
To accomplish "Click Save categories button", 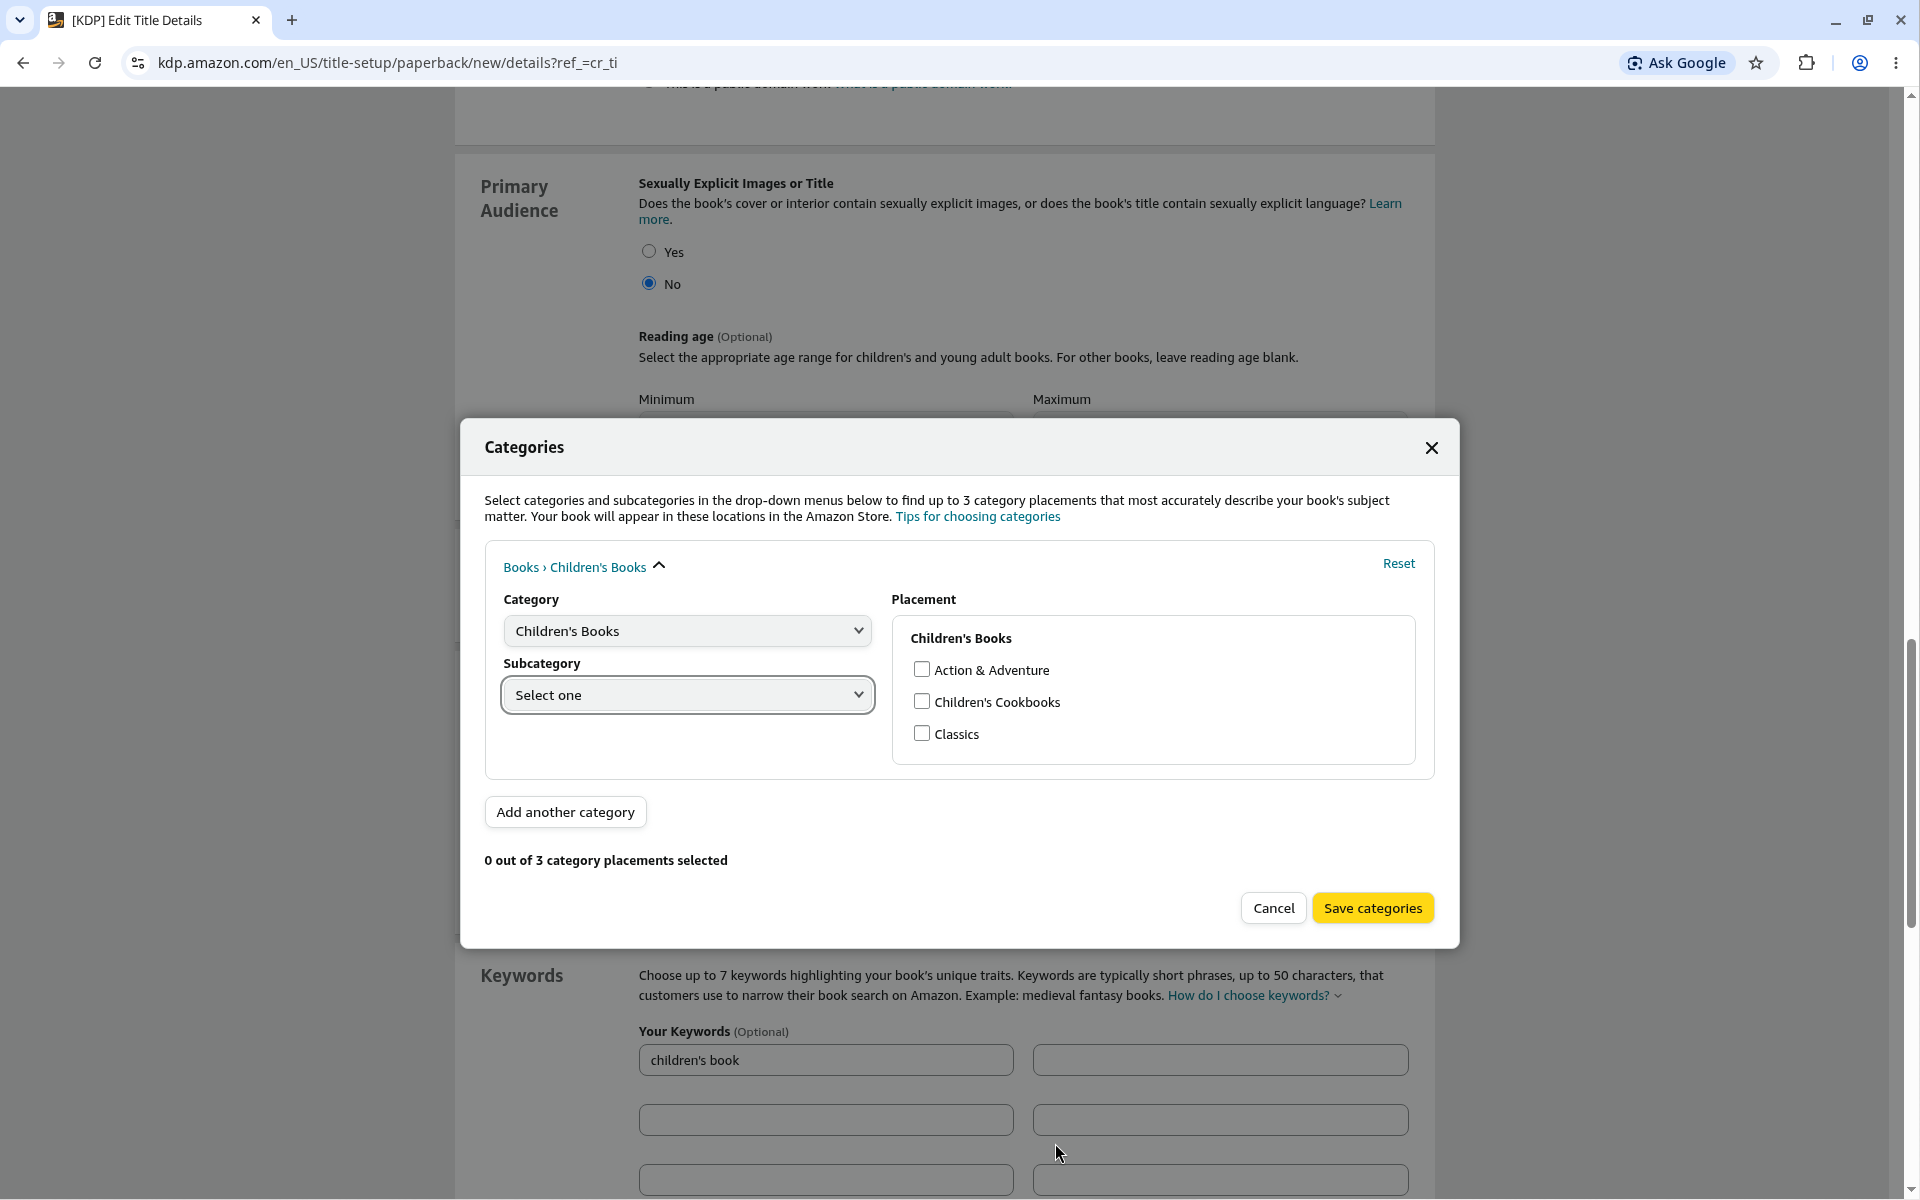I will point(1372,908).
